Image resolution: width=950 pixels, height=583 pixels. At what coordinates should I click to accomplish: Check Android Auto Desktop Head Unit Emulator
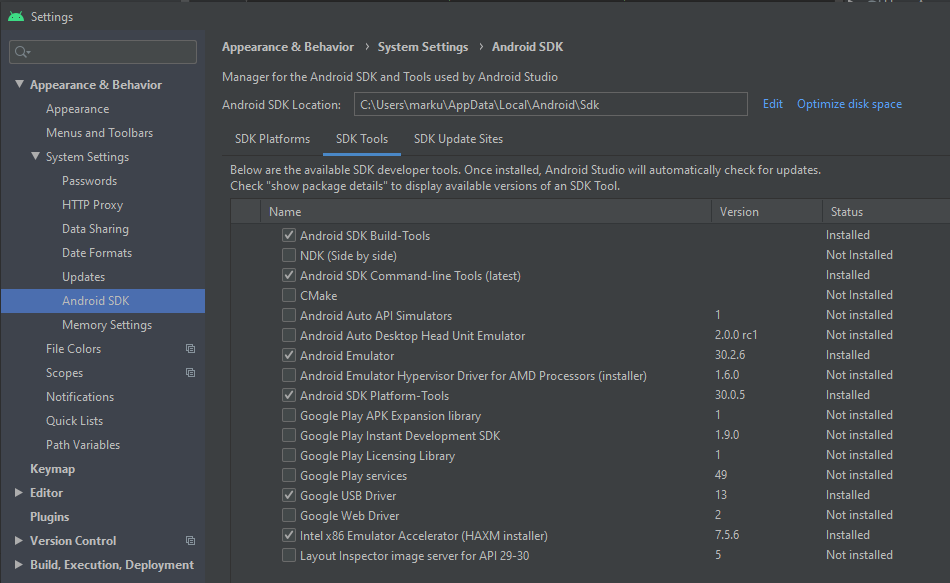tap(289, 335)
